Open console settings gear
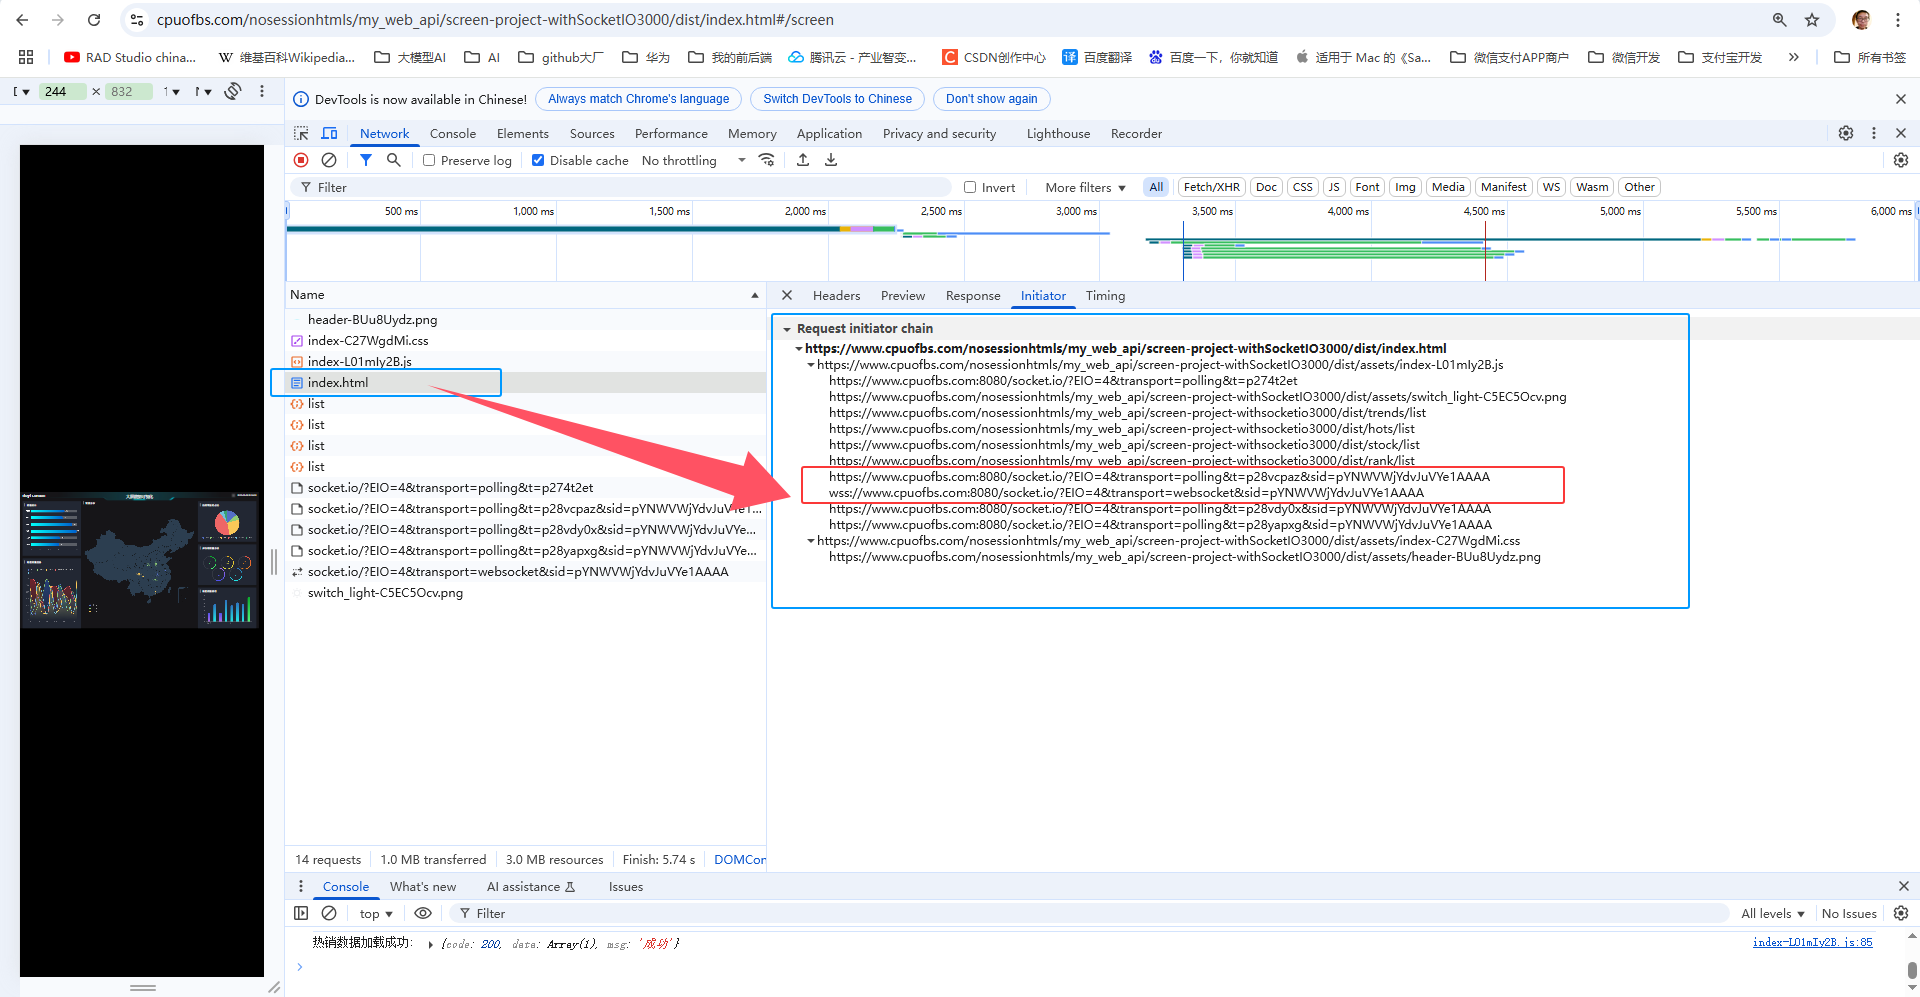The height and width of the screenshot is (997, 1920). point(1901,913)
